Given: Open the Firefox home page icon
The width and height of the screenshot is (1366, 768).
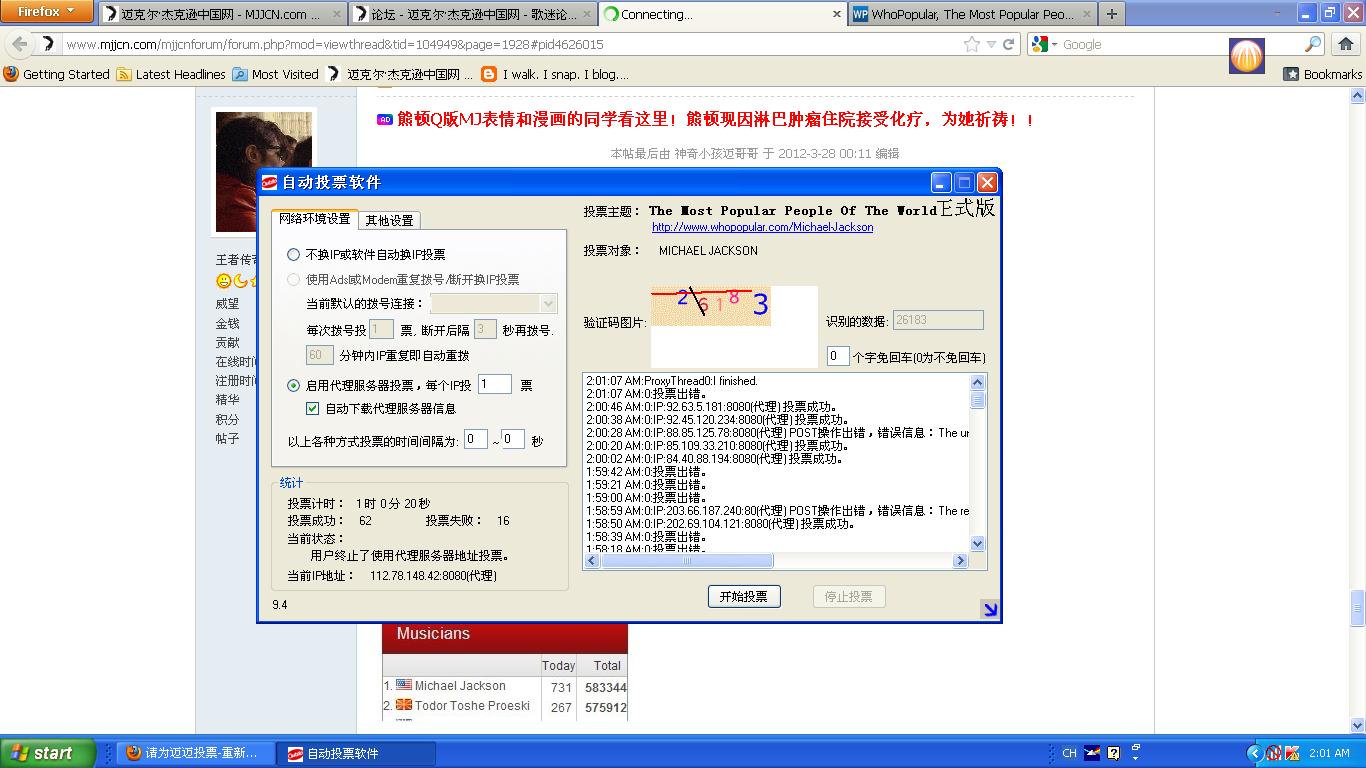Looking at the screenshot, I should (x=1345, y=44).
